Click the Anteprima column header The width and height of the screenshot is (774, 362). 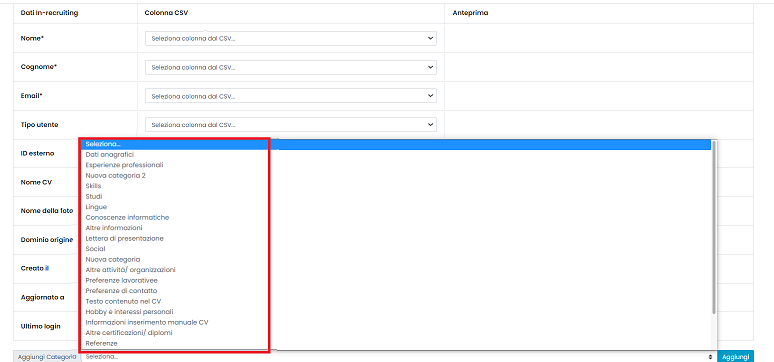(x=470, y=13)
